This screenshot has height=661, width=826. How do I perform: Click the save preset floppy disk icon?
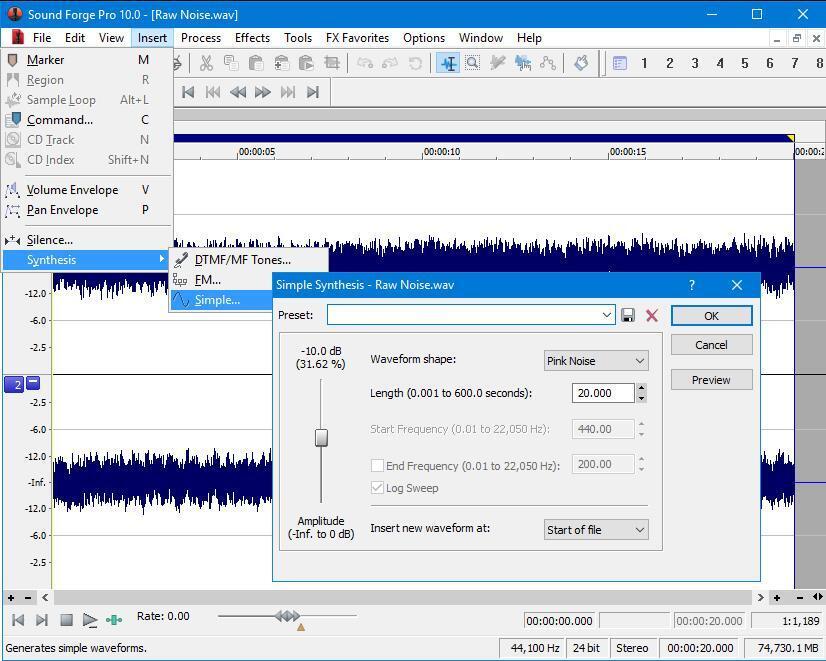628,315
